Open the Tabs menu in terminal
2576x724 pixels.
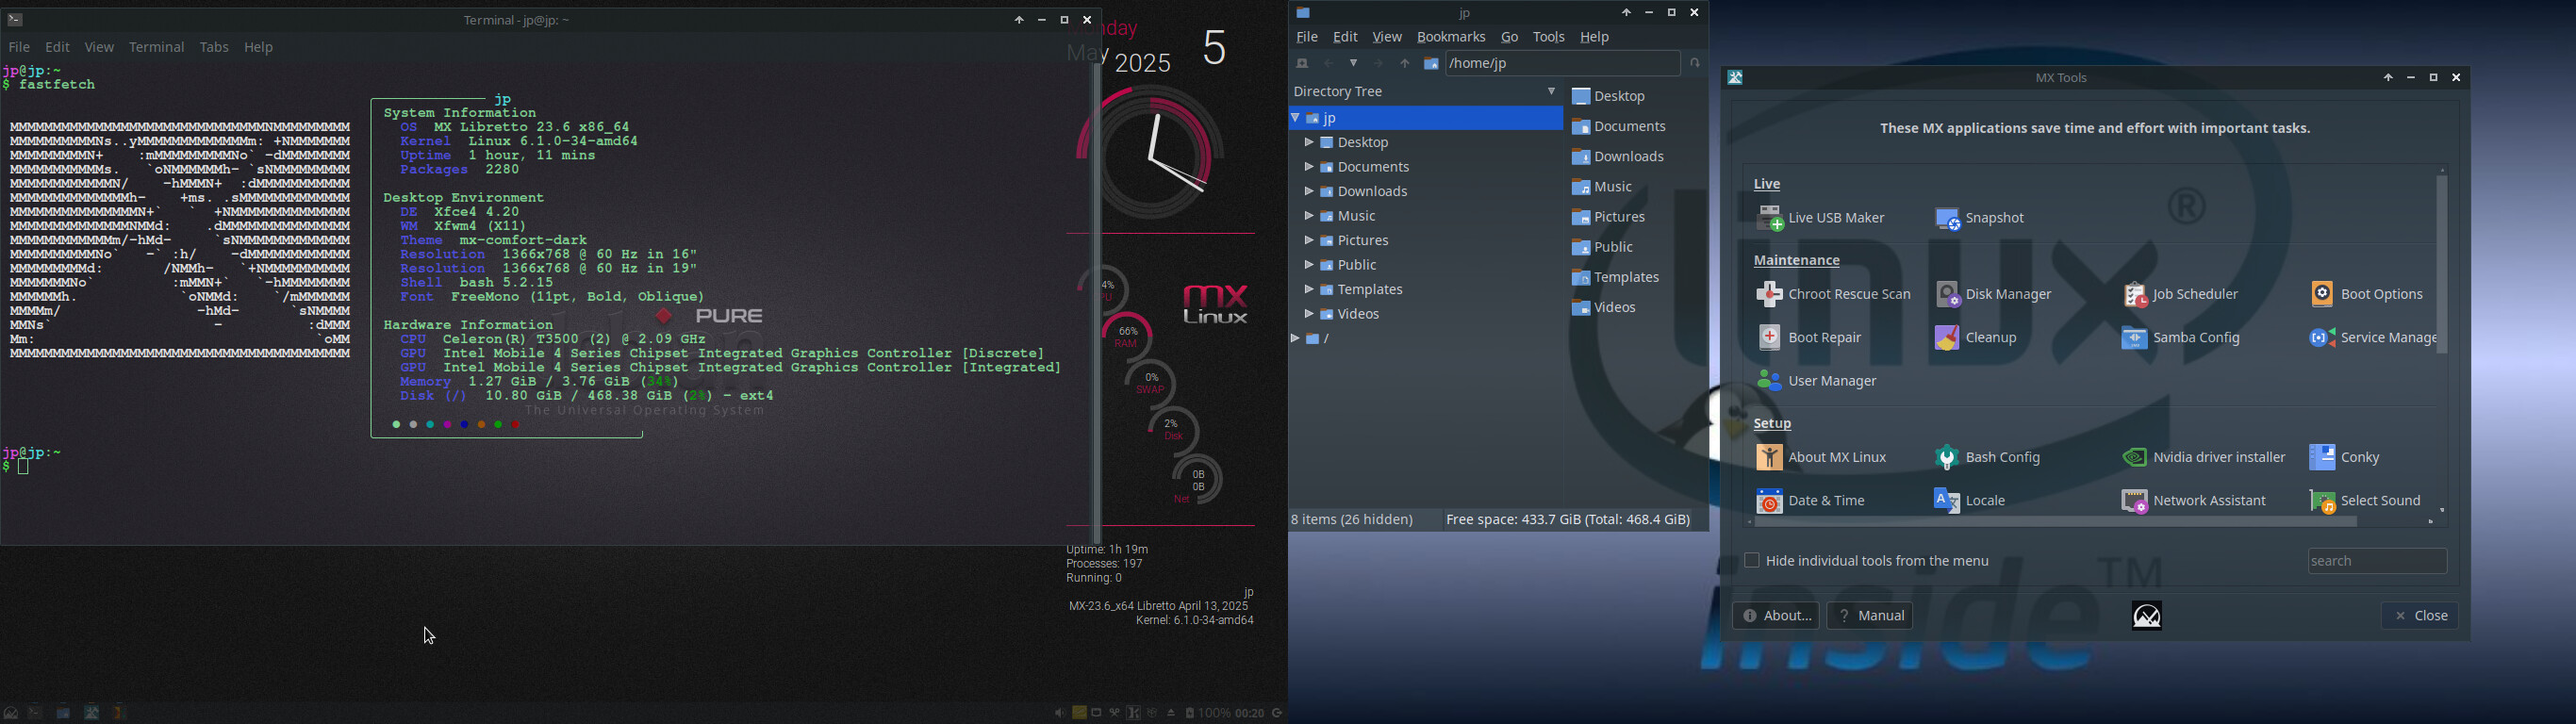coord(214,47)
